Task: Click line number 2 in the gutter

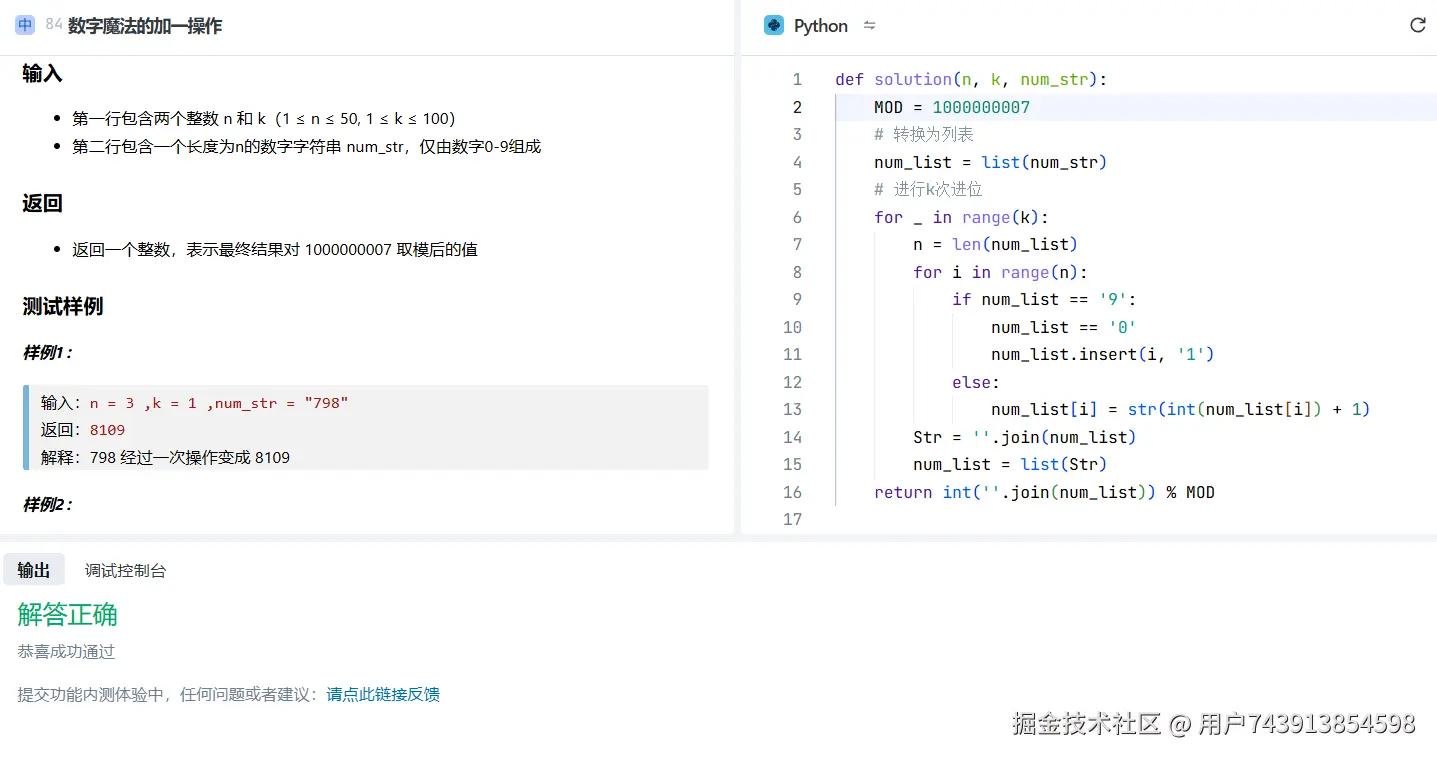Action: 797,107
